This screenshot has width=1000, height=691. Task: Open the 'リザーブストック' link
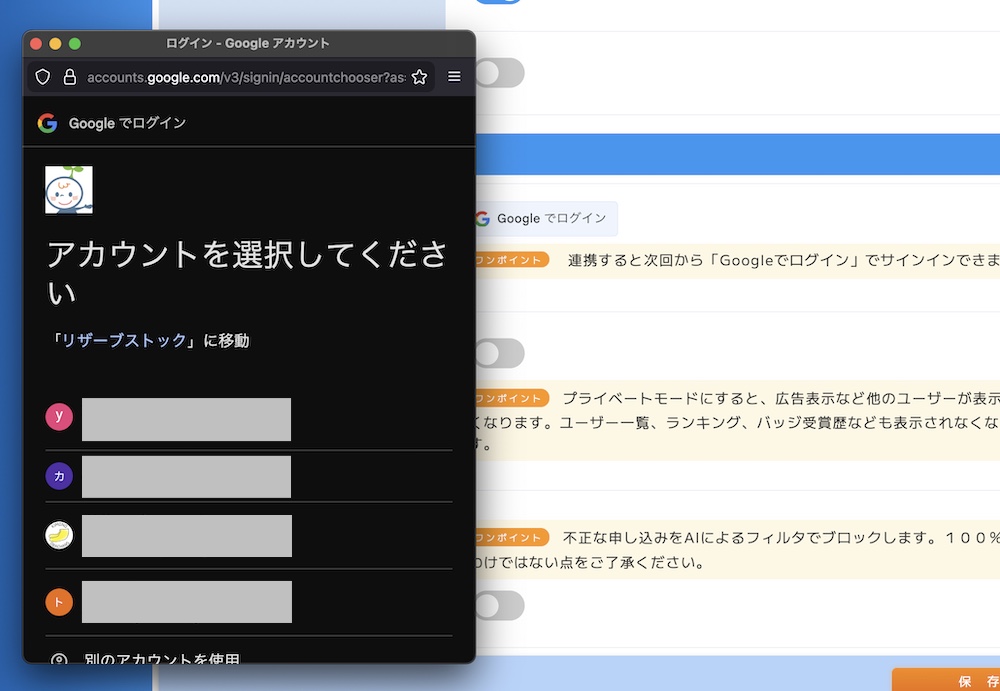pos(125,341)
